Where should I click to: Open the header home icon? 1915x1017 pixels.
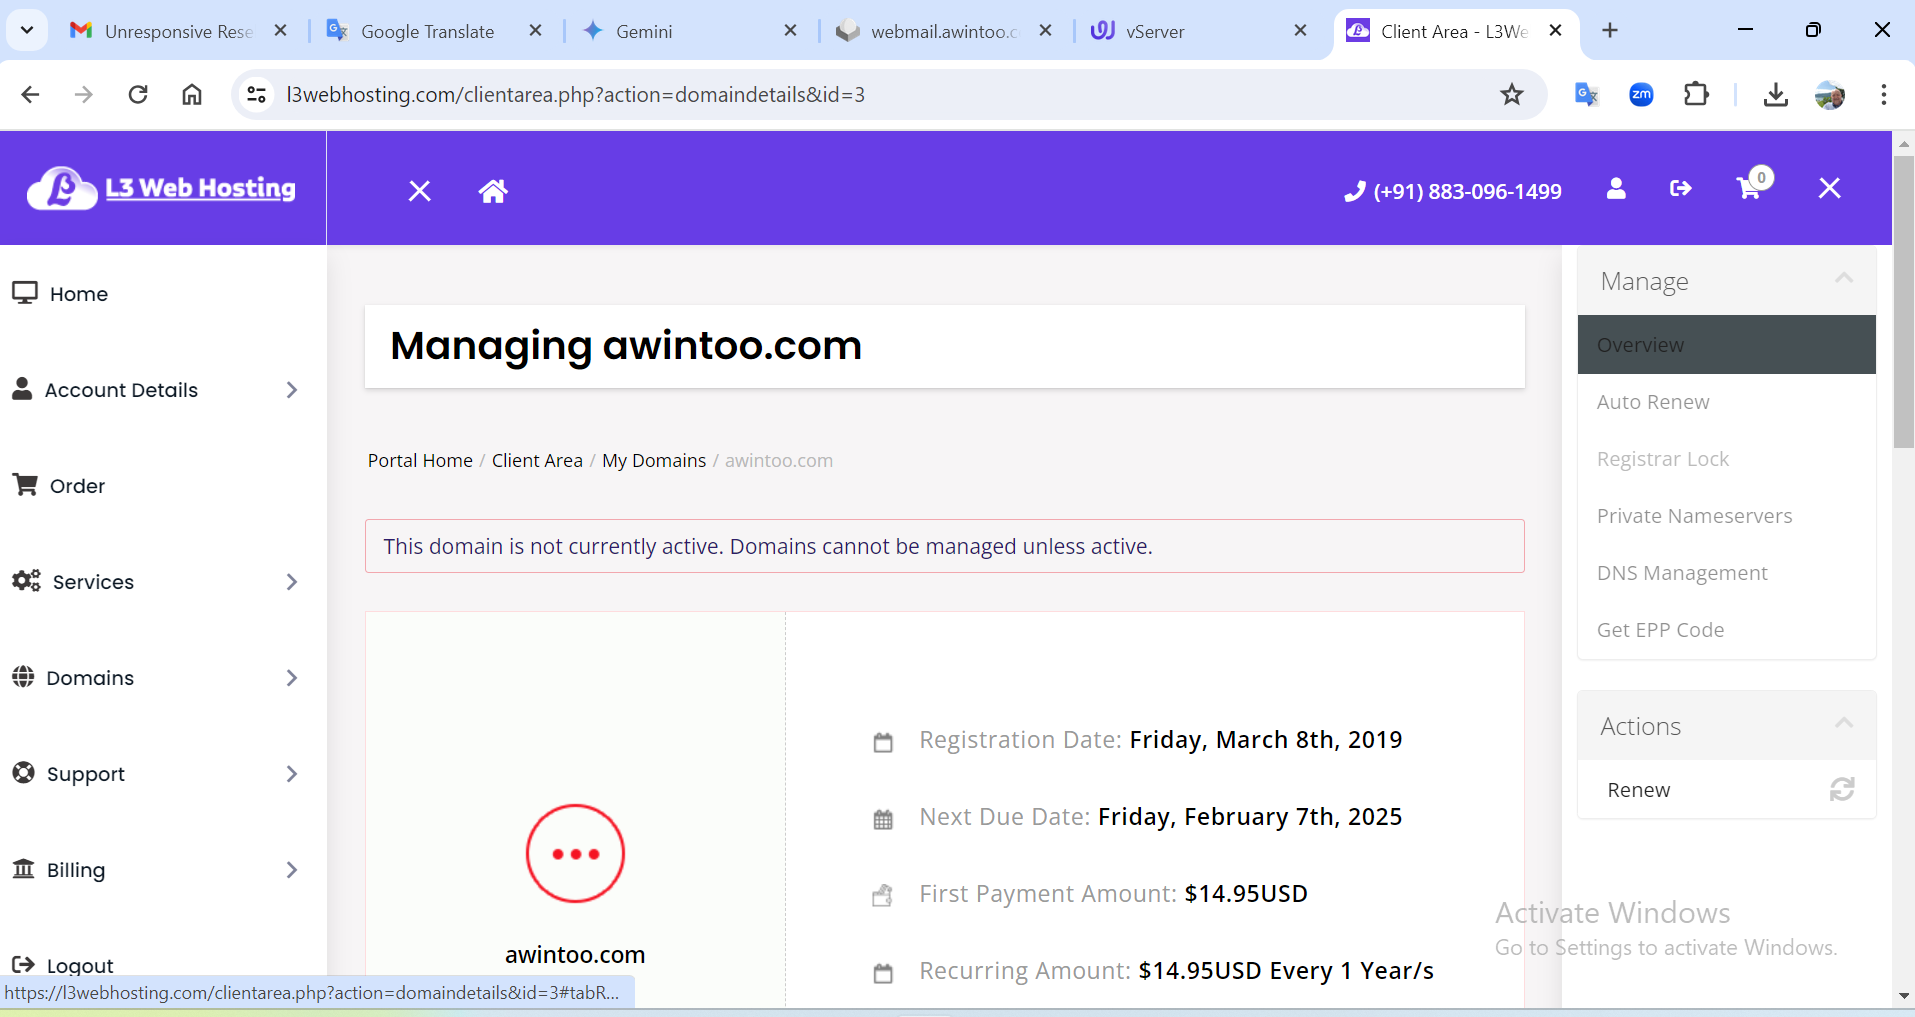[493, 191]
